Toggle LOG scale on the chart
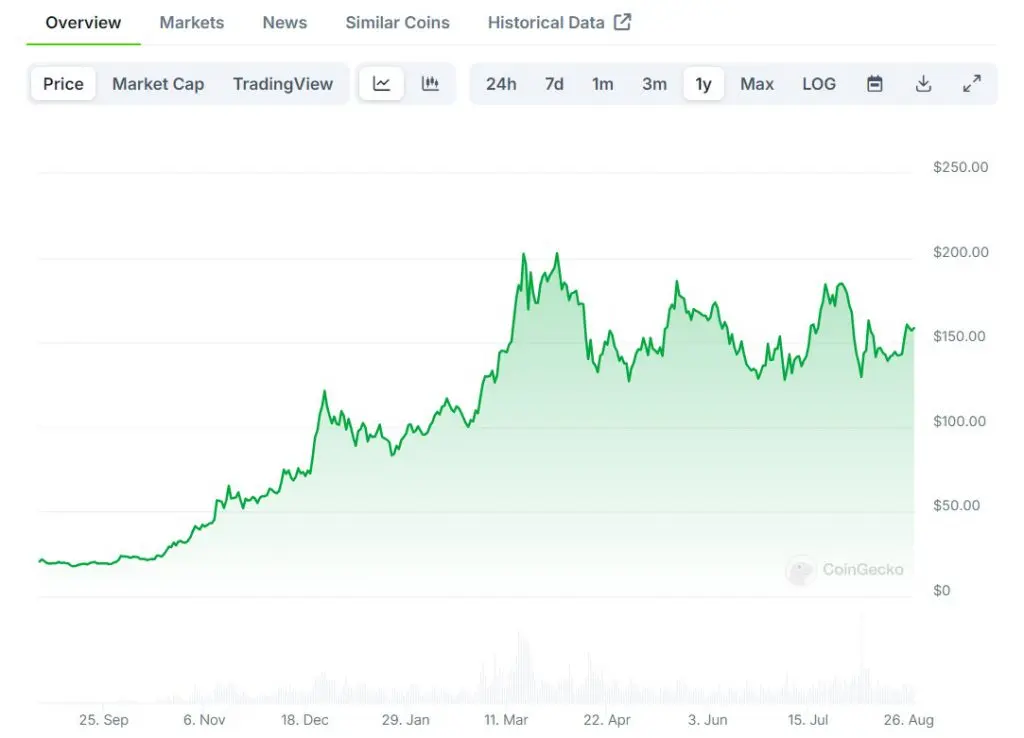The image size is (1024, 738). (819, 84)
